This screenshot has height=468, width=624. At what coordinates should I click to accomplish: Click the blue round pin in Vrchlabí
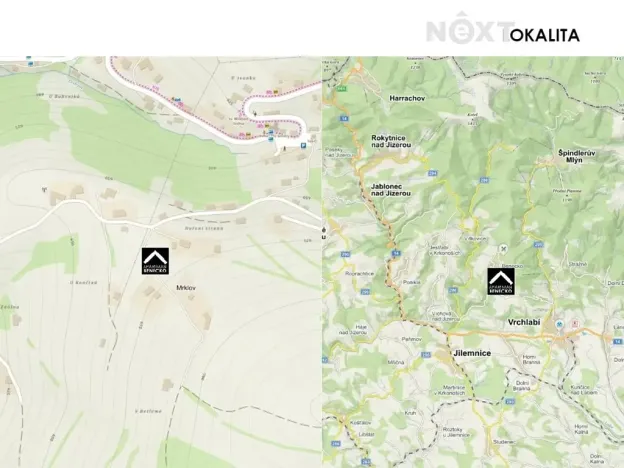(x=560, y=324)
